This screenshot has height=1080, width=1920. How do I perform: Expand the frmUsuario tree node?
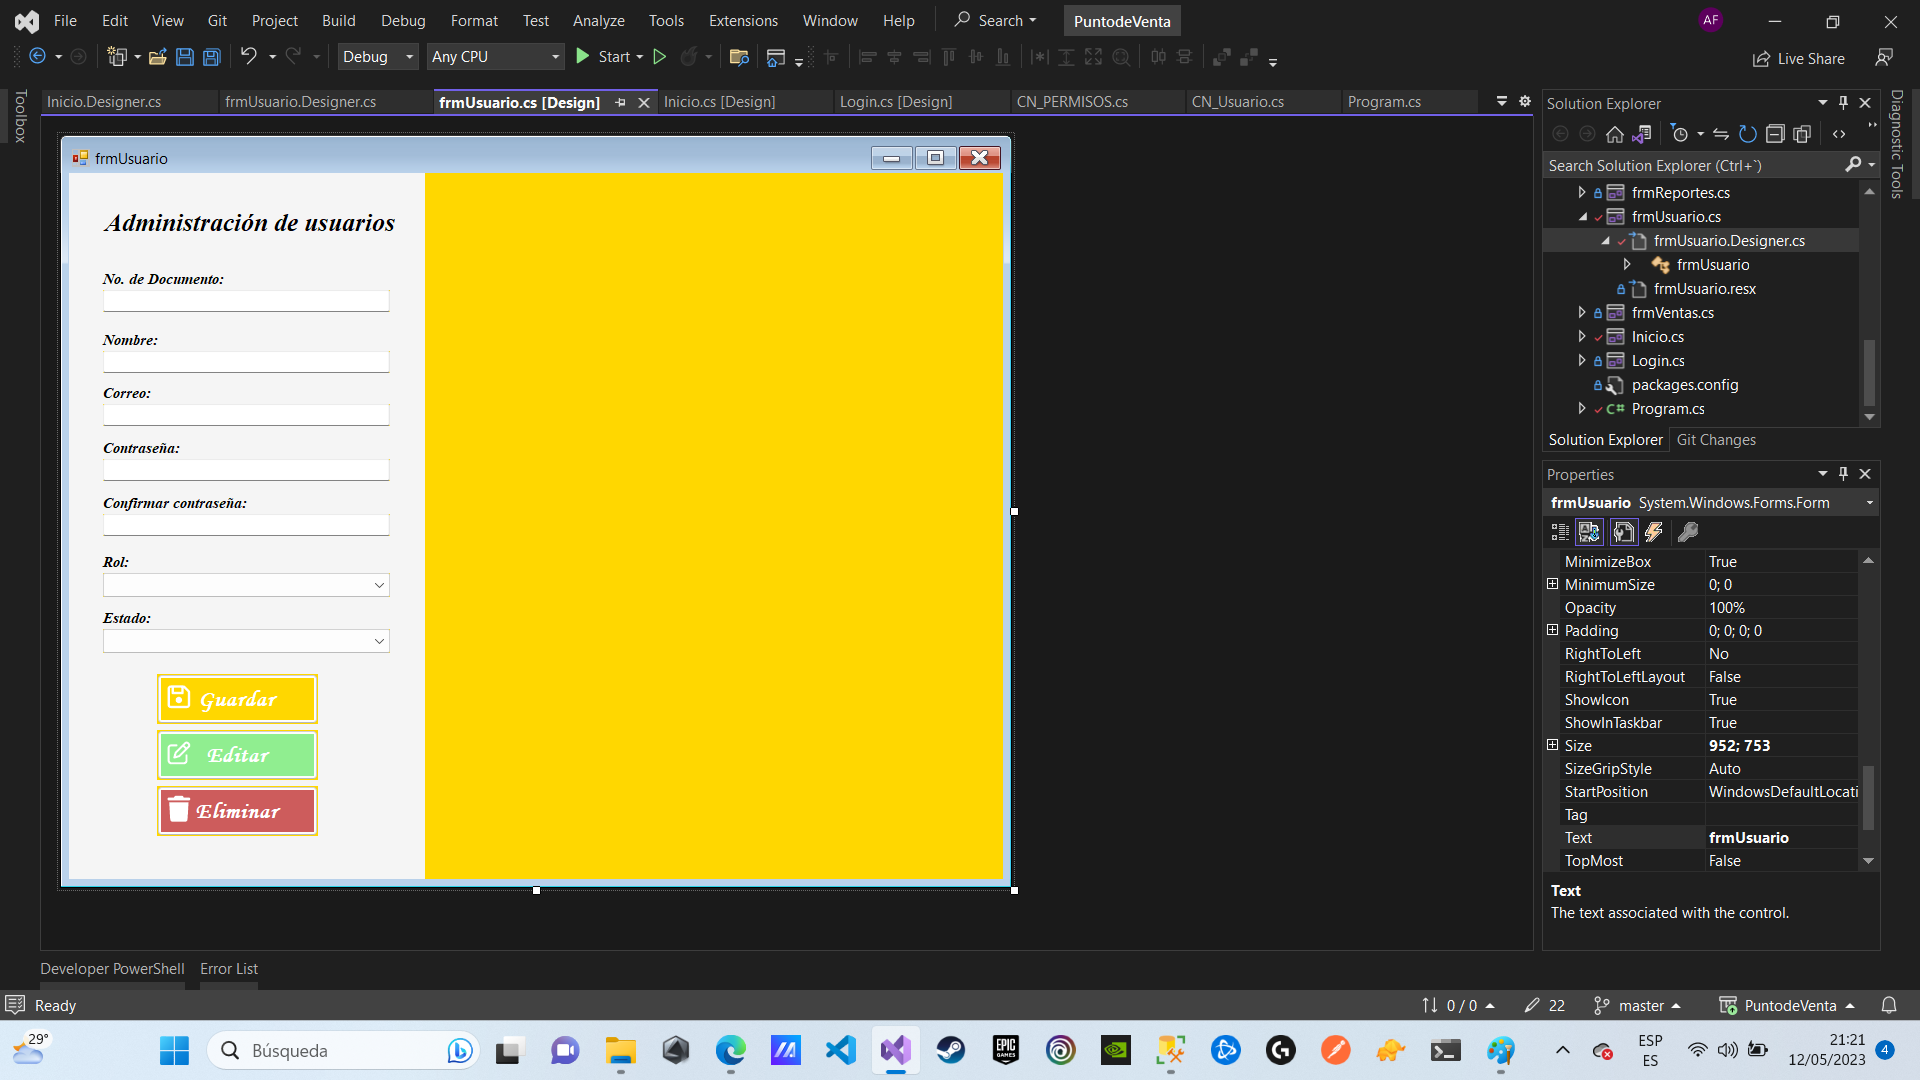[x=1627, y=264]
